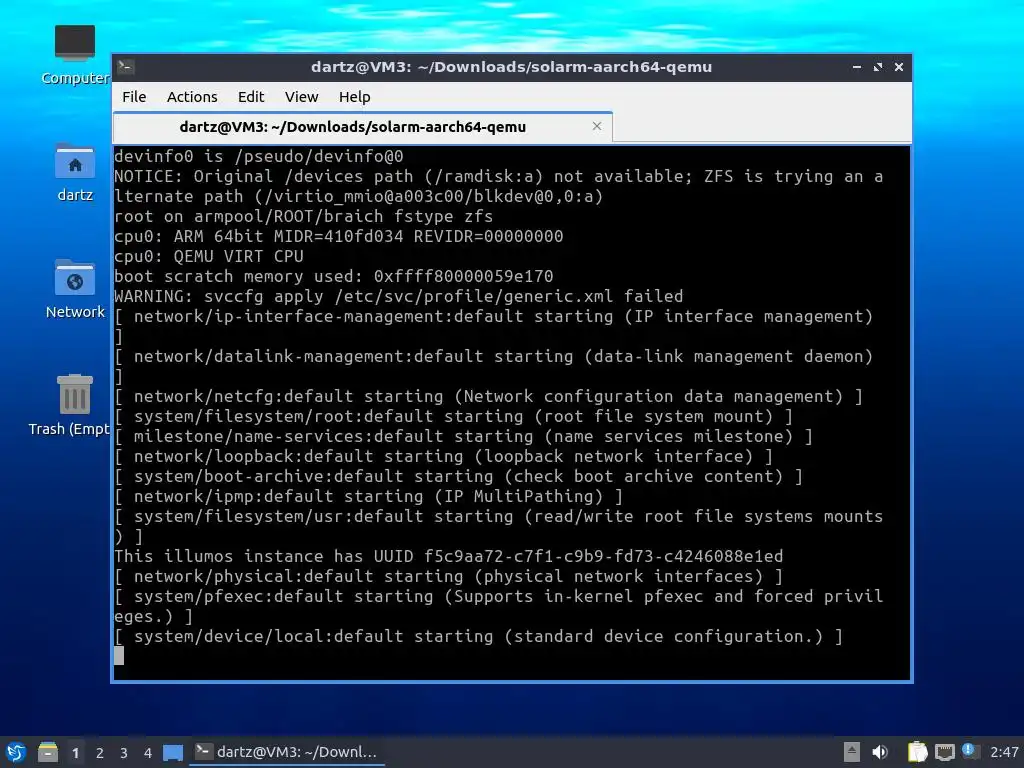Click 'network/netcfg:default starting' line
Screen dimensions: 1024x768
[488, 396]
